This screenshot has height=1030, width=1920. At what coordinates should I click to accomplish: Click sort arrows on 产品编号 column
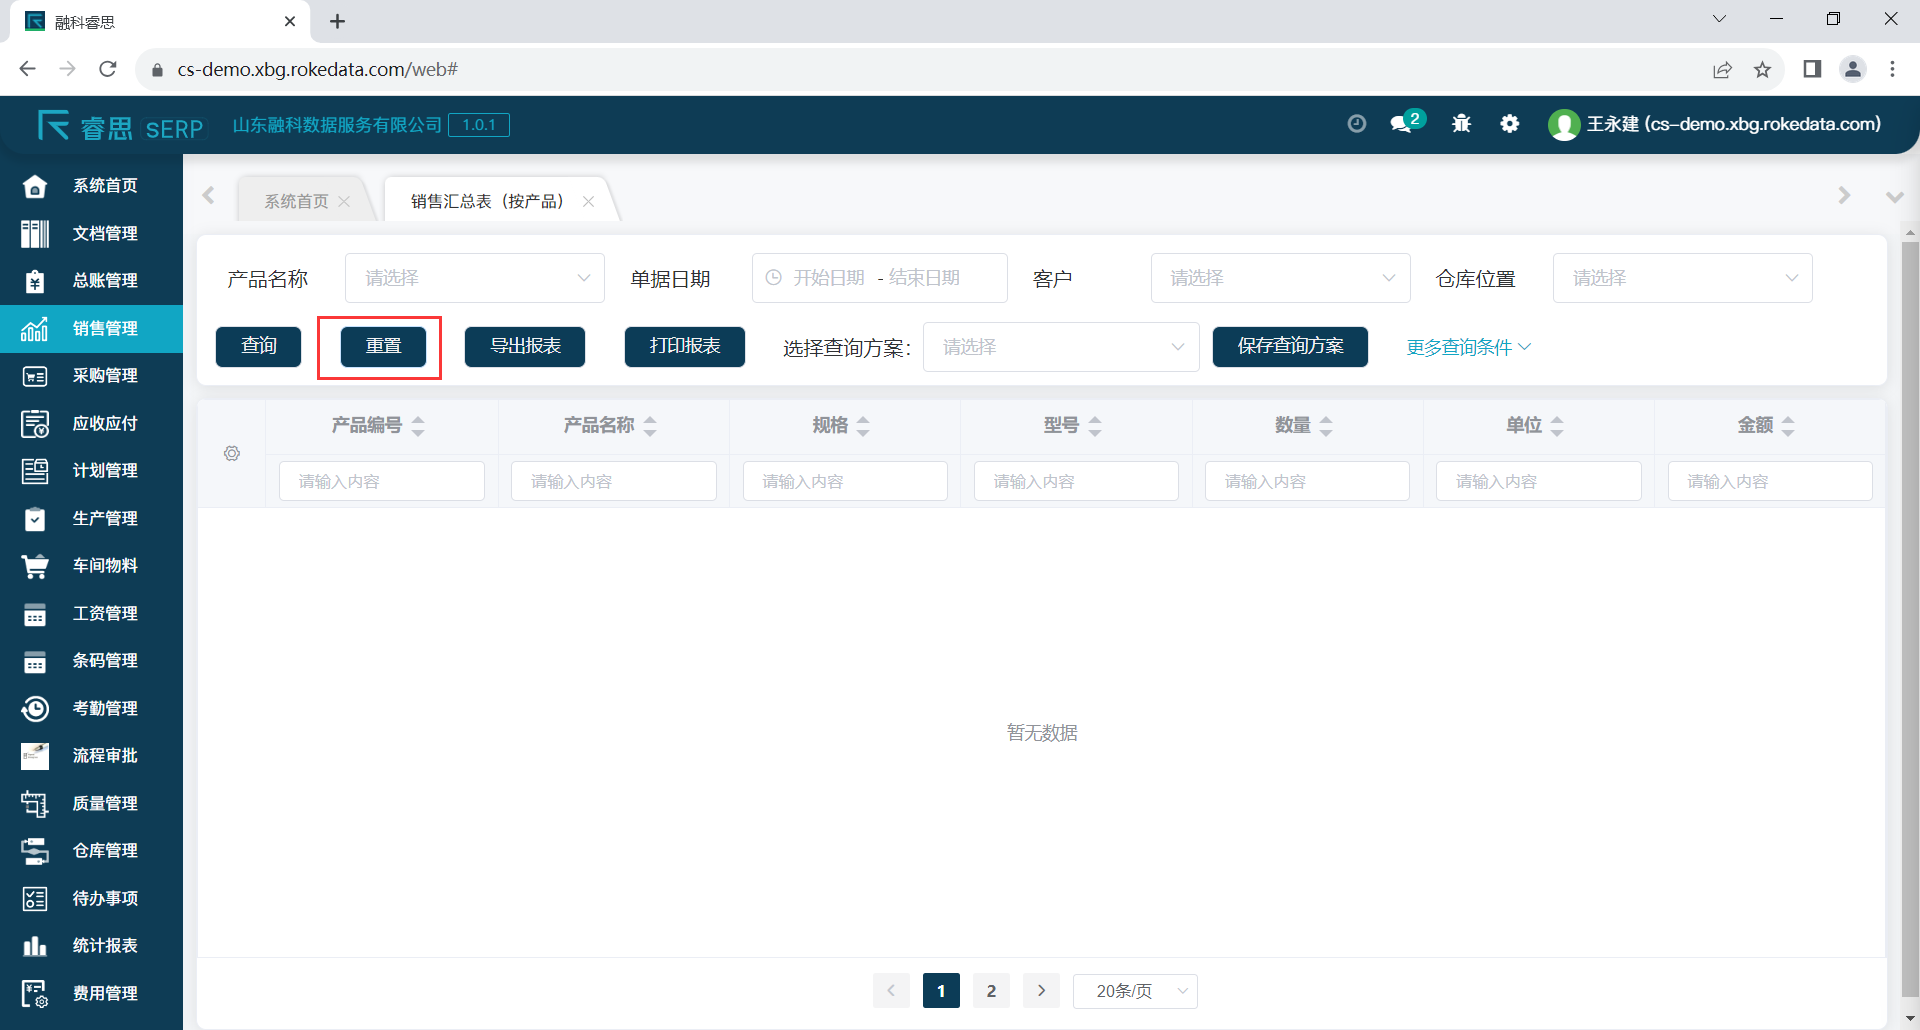point(418,426)
